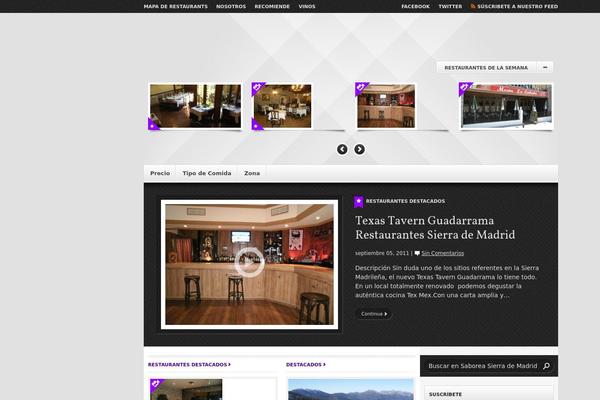
Task: Visit the Twitter link
Action: (450, 7)
